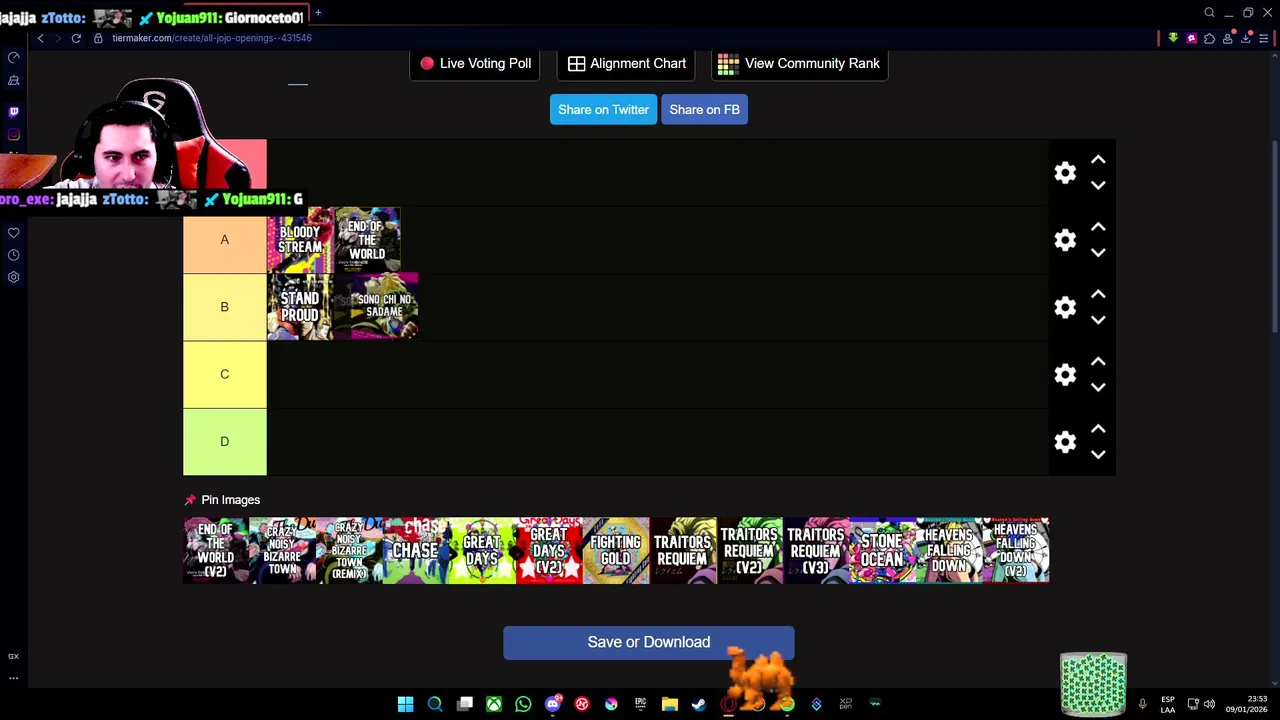The height and width of the screenshot is (720, 1280).
Task: Open the Xbox app from taskbar
Action: tap(494, 704)
